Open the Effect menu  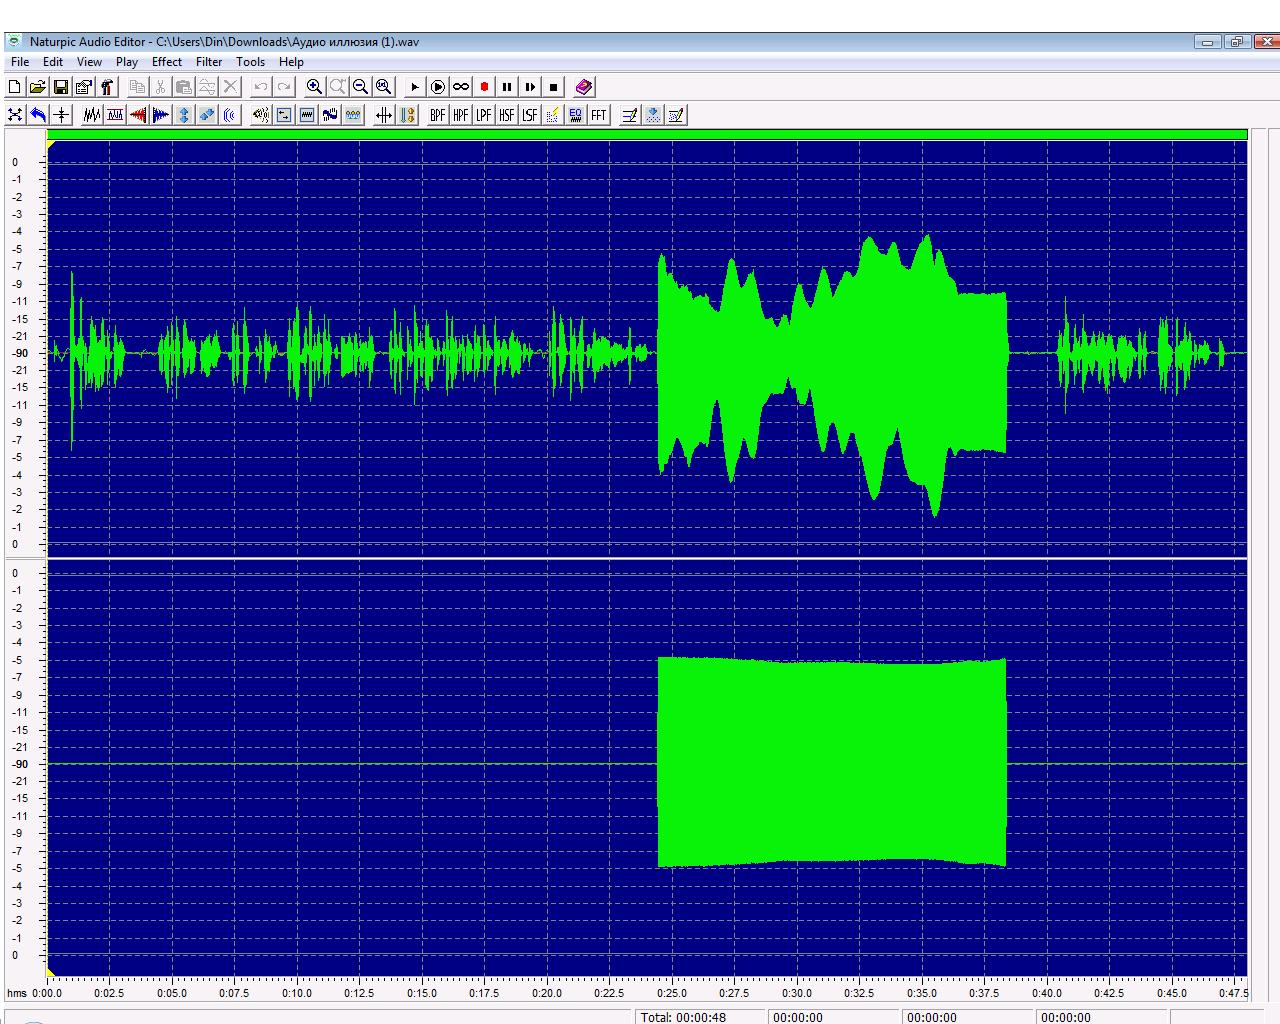click(167, 62)
